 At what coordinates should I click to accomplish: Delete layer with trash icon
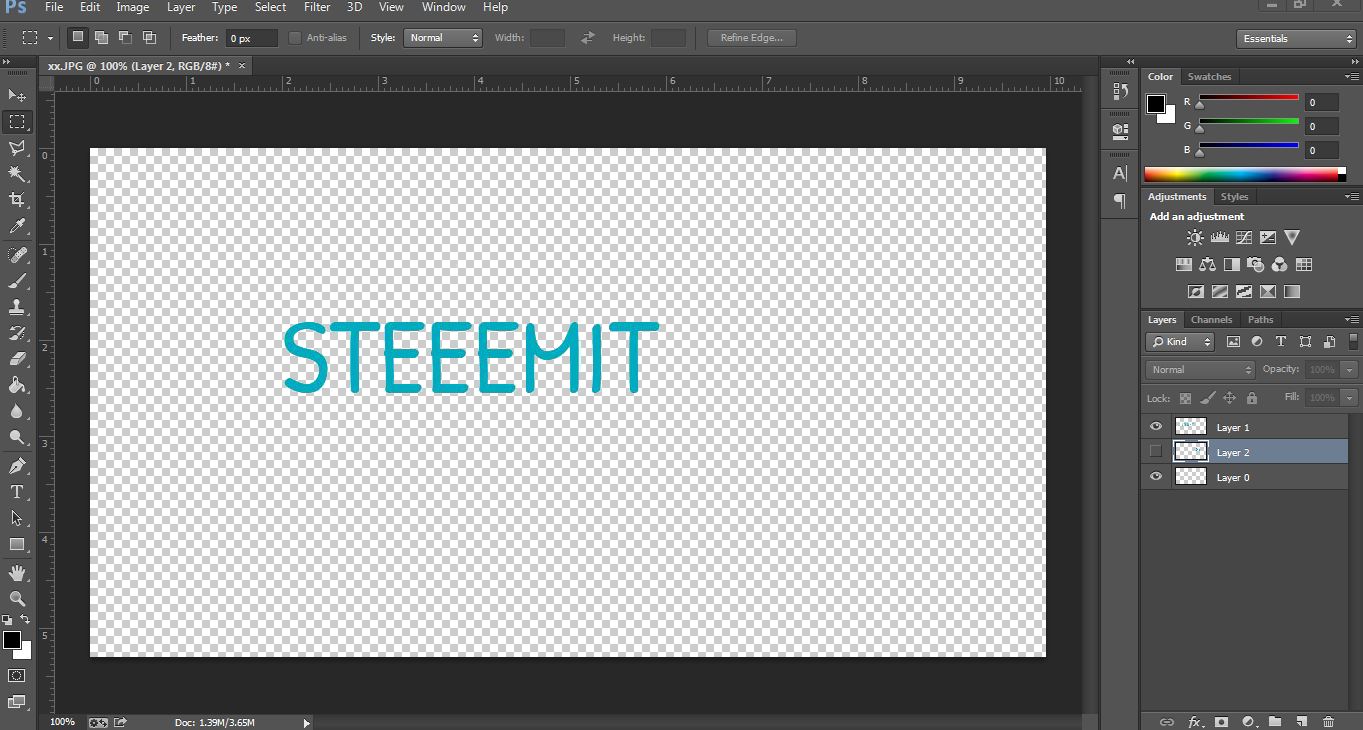(x=1328, y=721)
